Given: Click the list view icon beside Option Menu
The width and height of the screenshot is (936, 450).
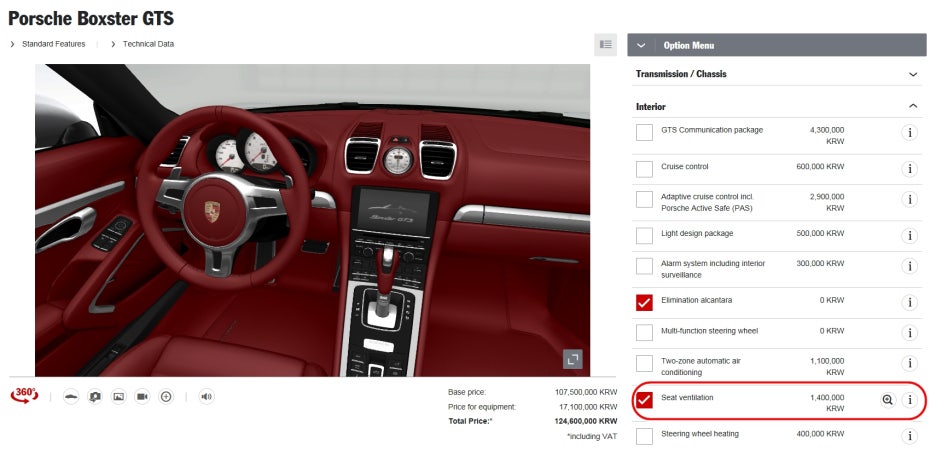Looking at the screenshot, I should pyautogui.click(x=606, y=45).
